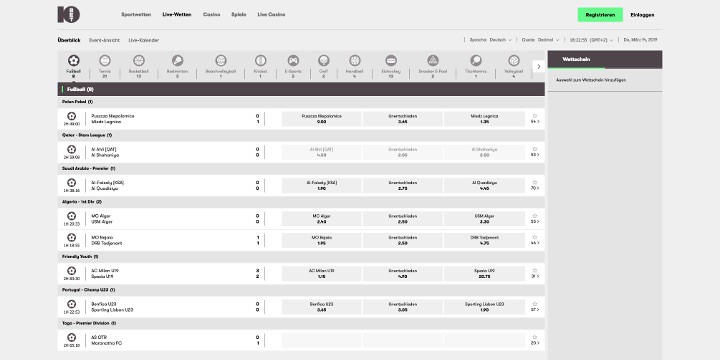Screen dimensions: 720x360
Task: Select the Eishockey sport icon
Action: [x=391, y=60]
